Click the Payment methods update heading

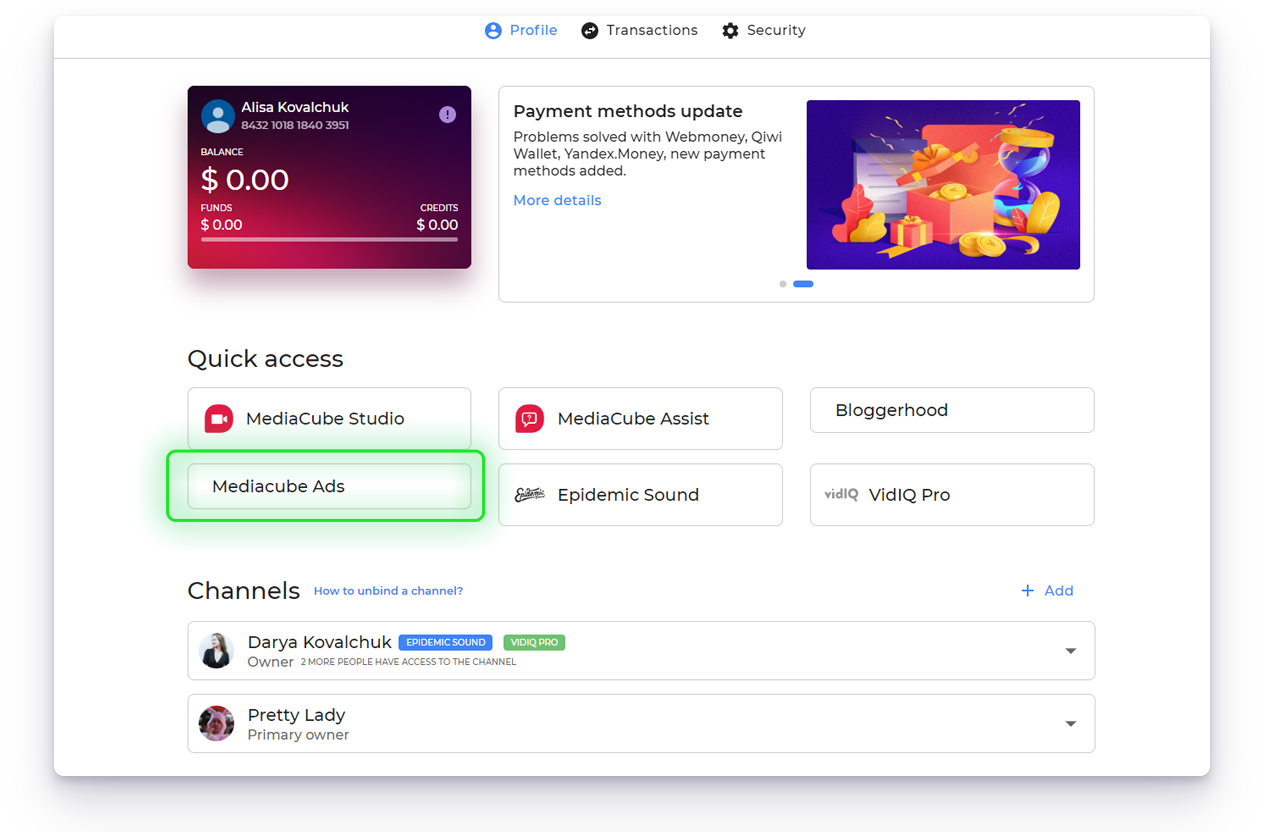click(628, 111)
